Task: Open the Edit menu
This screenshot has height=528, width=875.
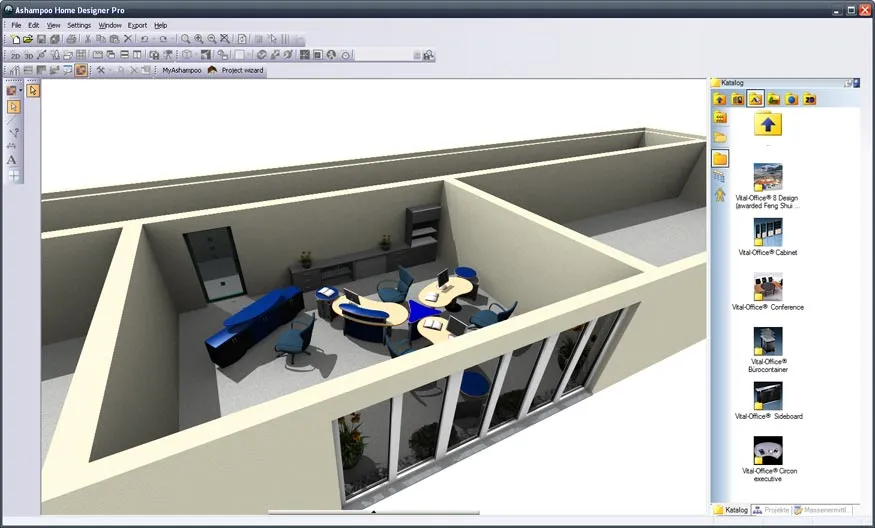Action: pos(33,25)
